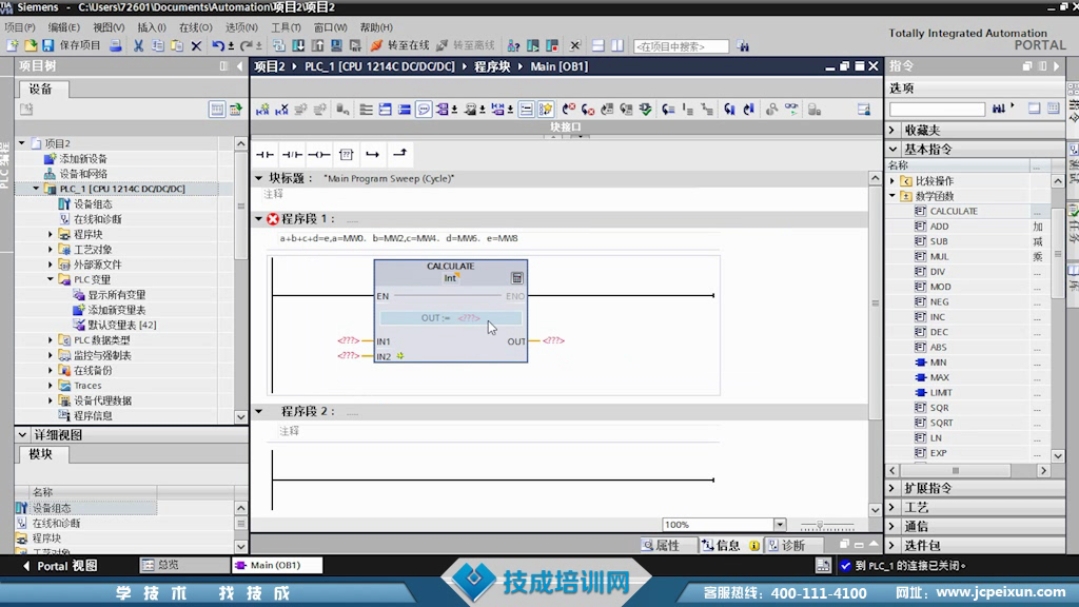Viewport: 1079px width, 607px height.
Task: Toggle network comments display icon
Action: click(x=526, y=109)
